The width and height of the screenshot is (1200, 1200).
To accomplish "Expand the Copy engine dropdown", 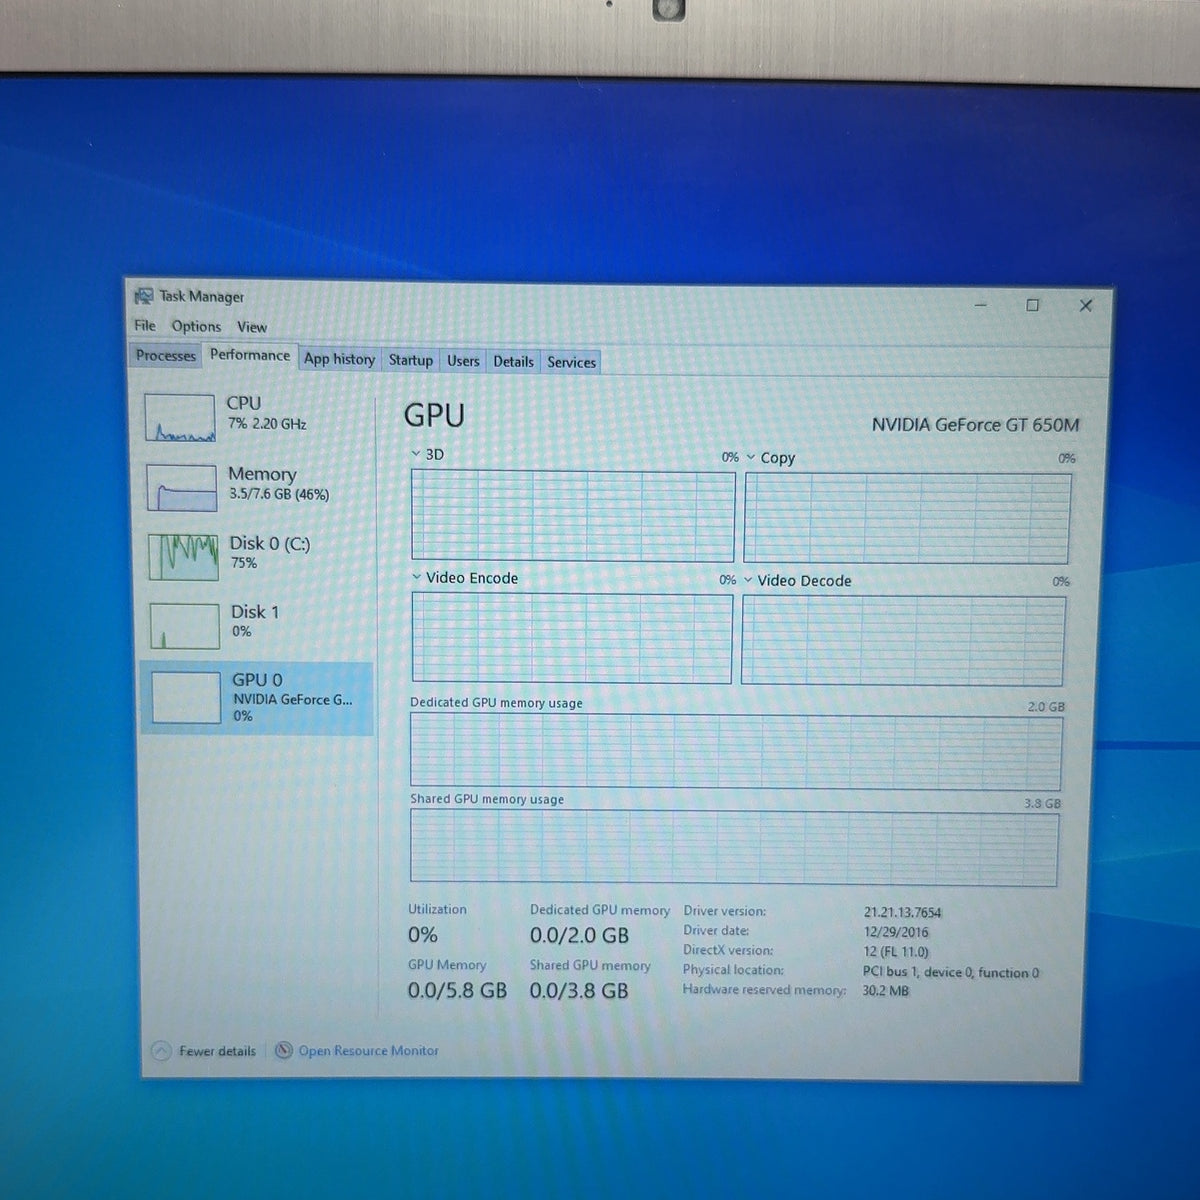I will pyautogui.click(x=751, y=457).
